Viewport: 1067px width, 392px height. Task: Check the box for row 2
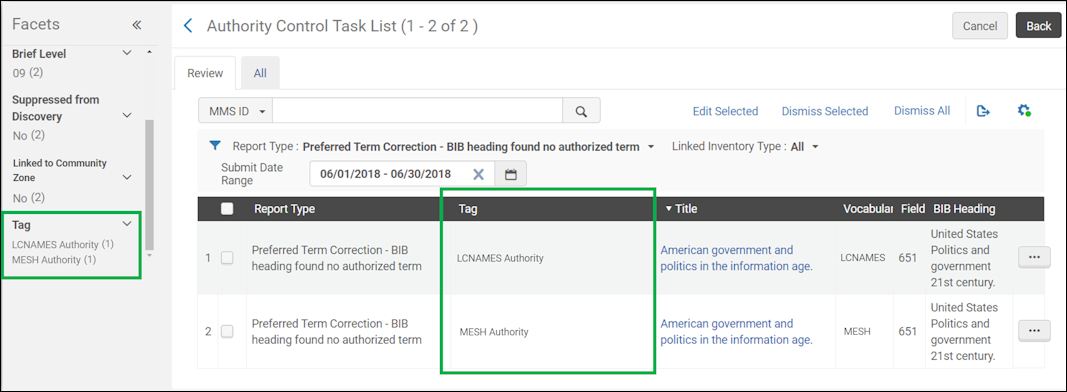[227, 331]
